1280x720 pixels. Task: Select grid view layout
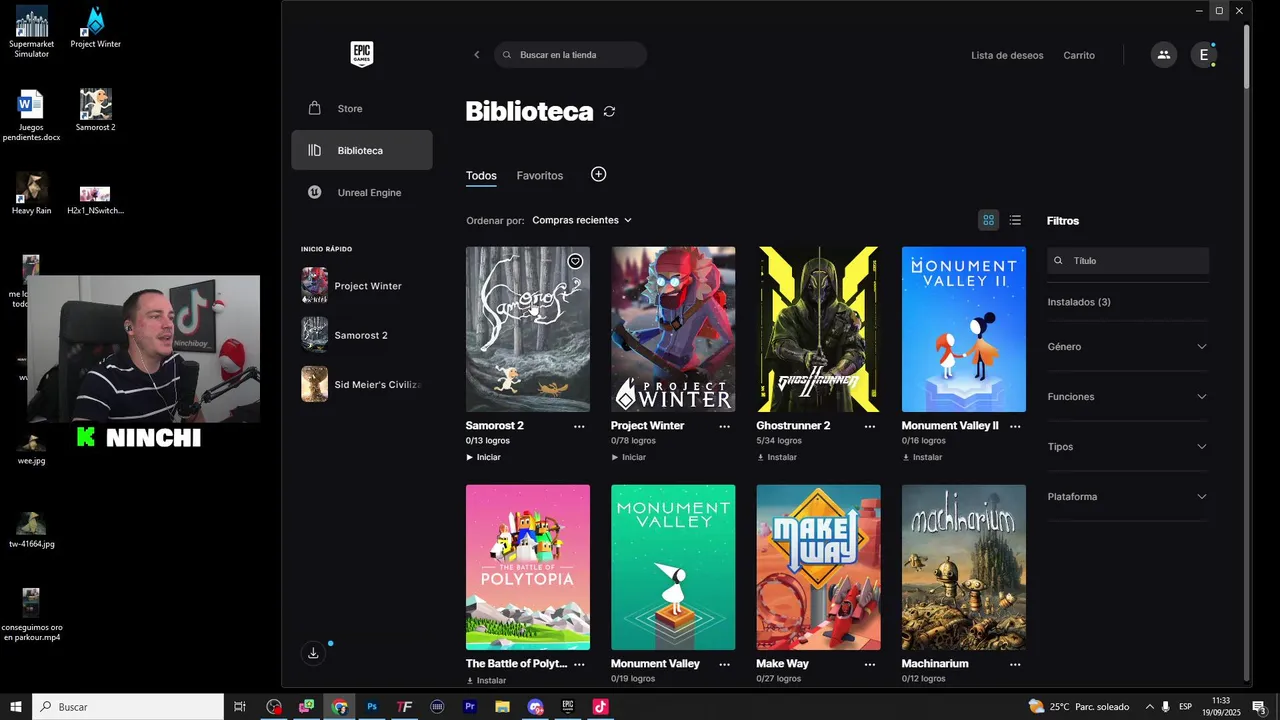point(988,220)
